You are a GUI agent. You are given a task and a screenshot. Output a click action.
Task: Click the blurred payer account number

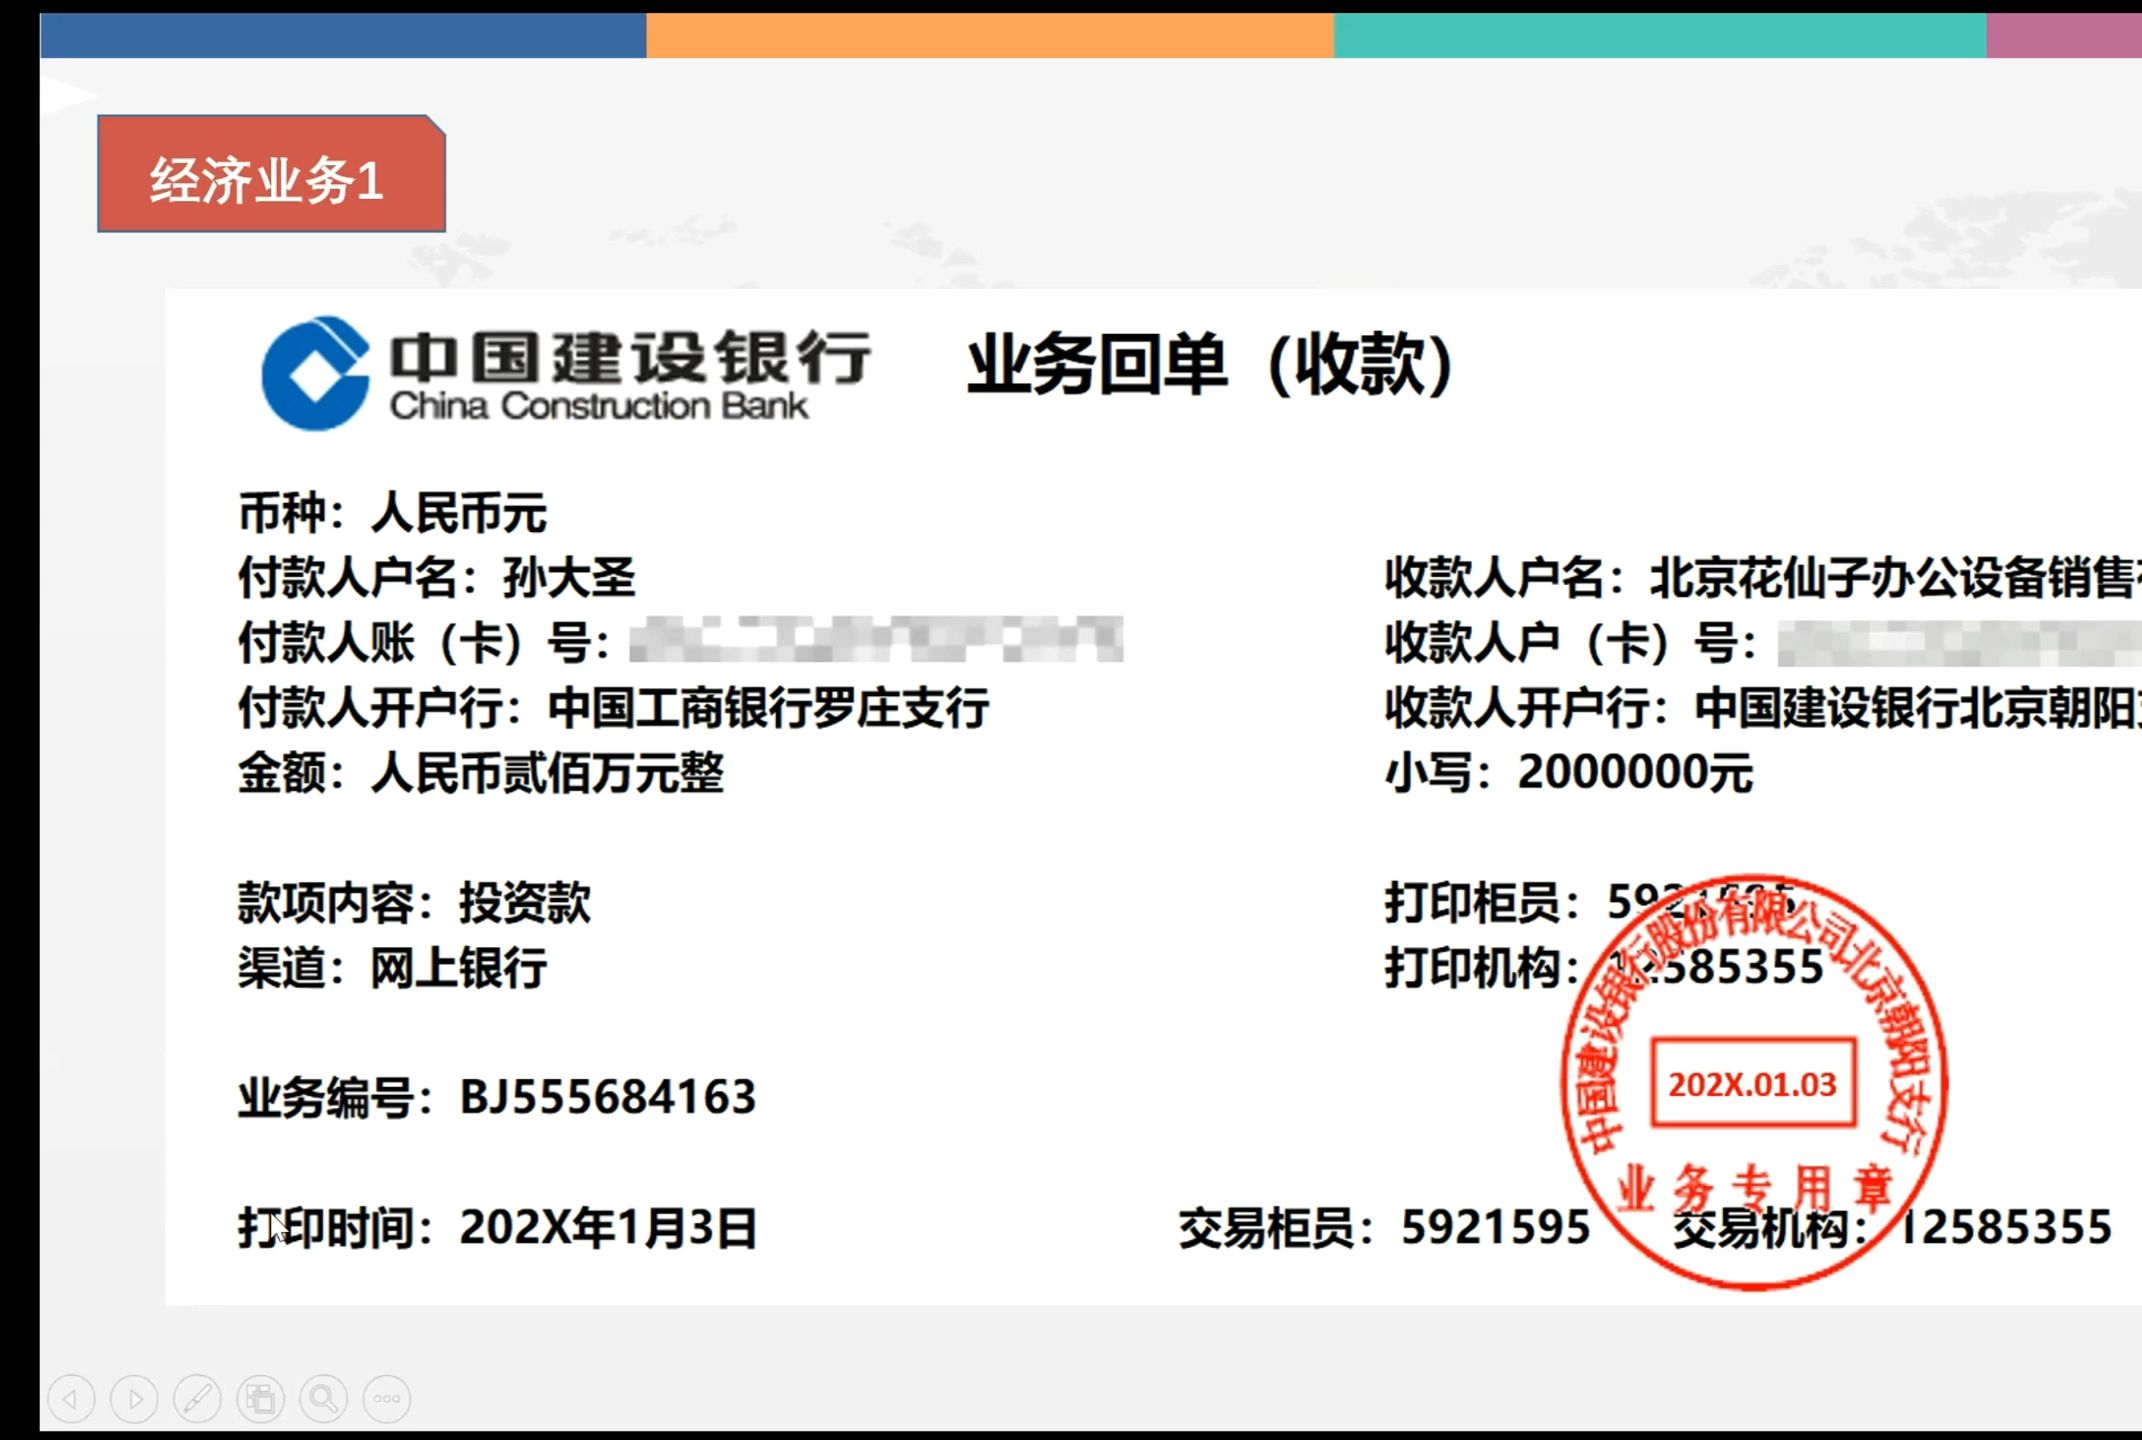click(876, 640)
